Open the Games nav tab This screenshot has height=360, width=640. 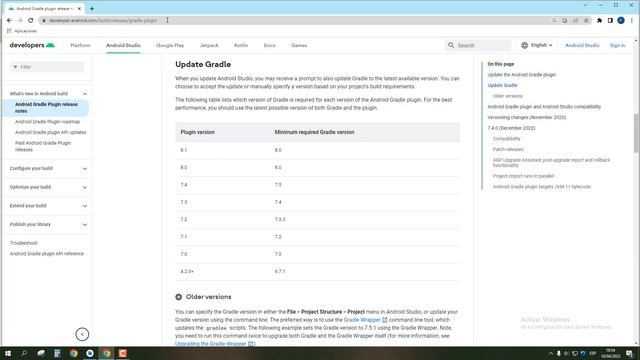pos(299,45)
